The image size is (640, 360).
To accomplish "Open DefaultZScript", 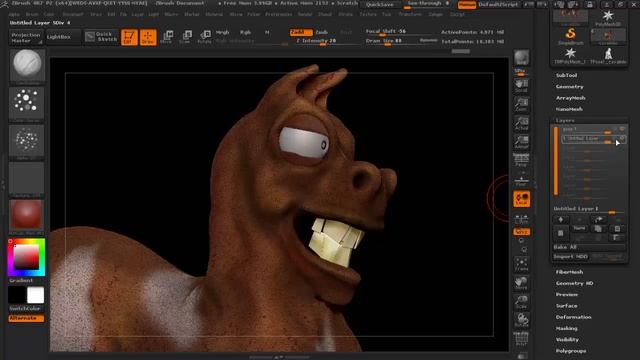I will tap(498, 4).
